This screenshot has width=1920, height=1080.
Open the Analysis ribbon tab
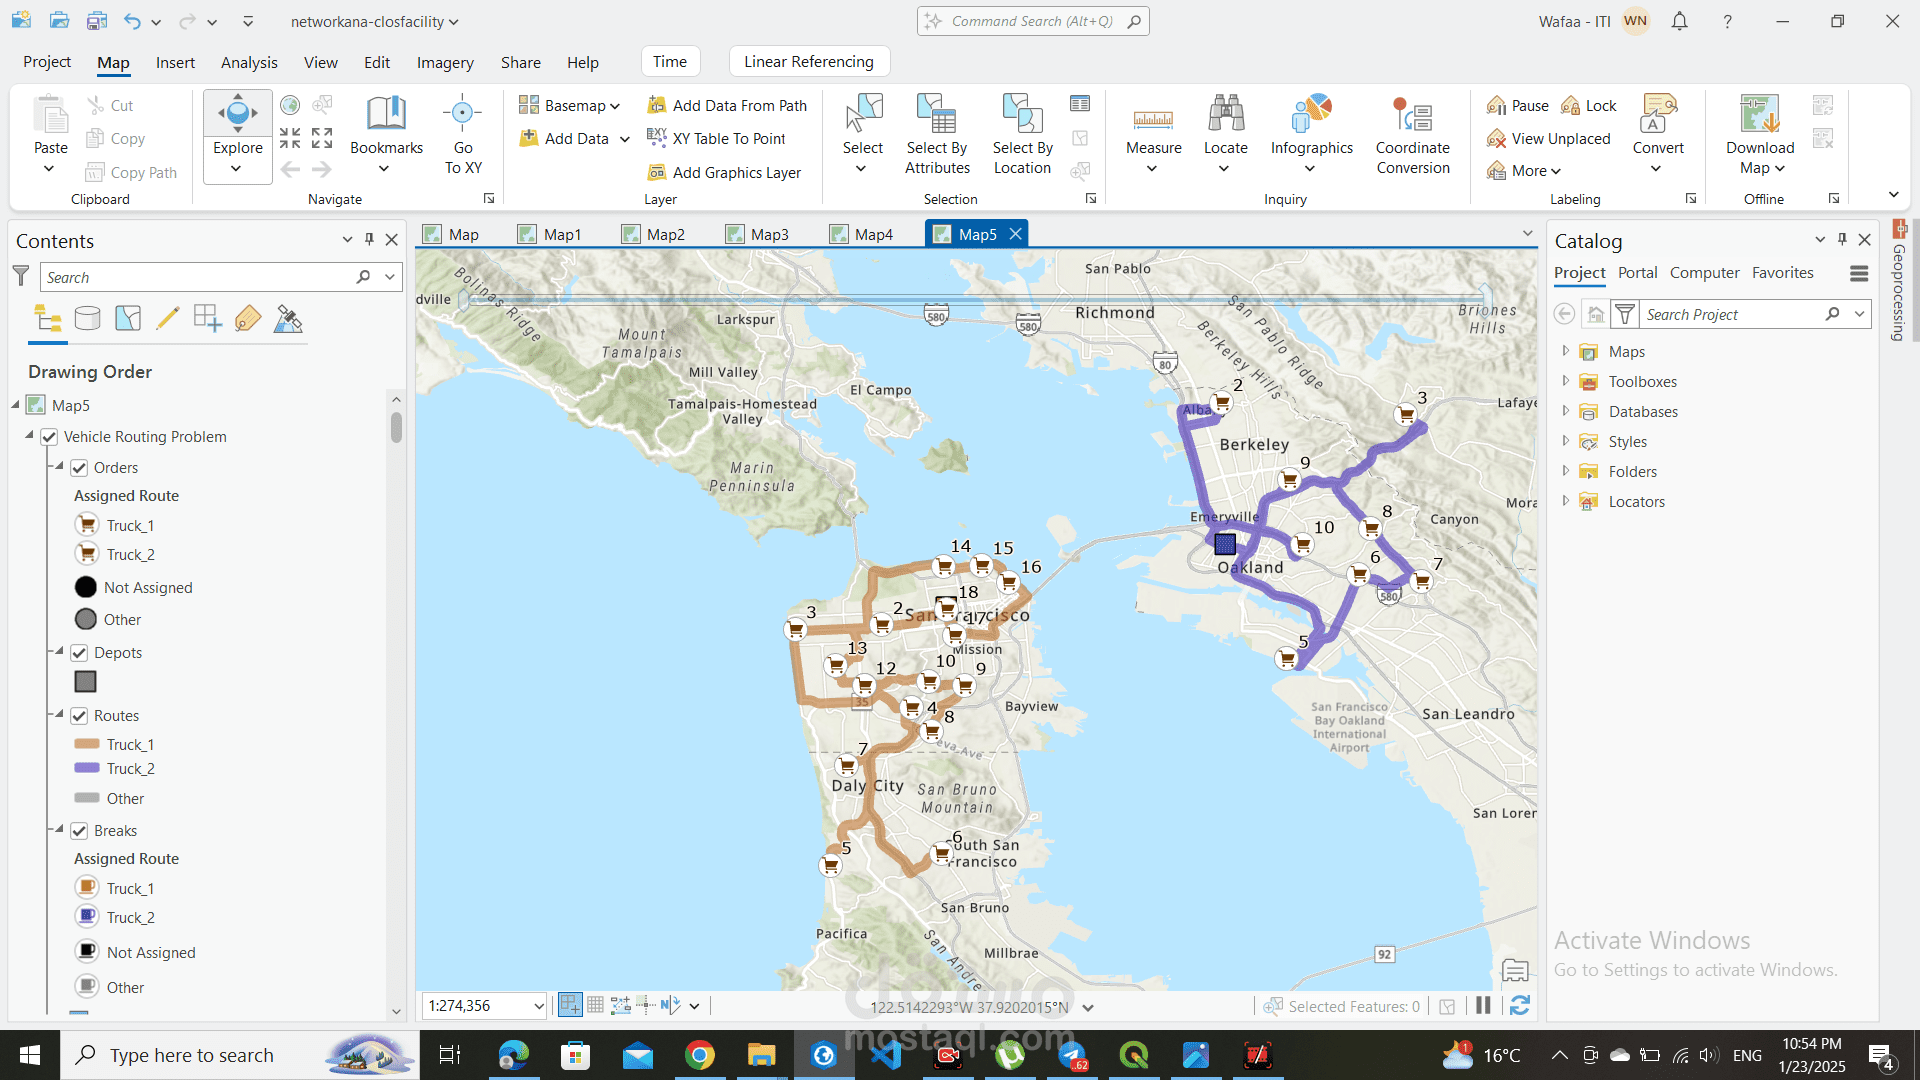coord(249,62)
